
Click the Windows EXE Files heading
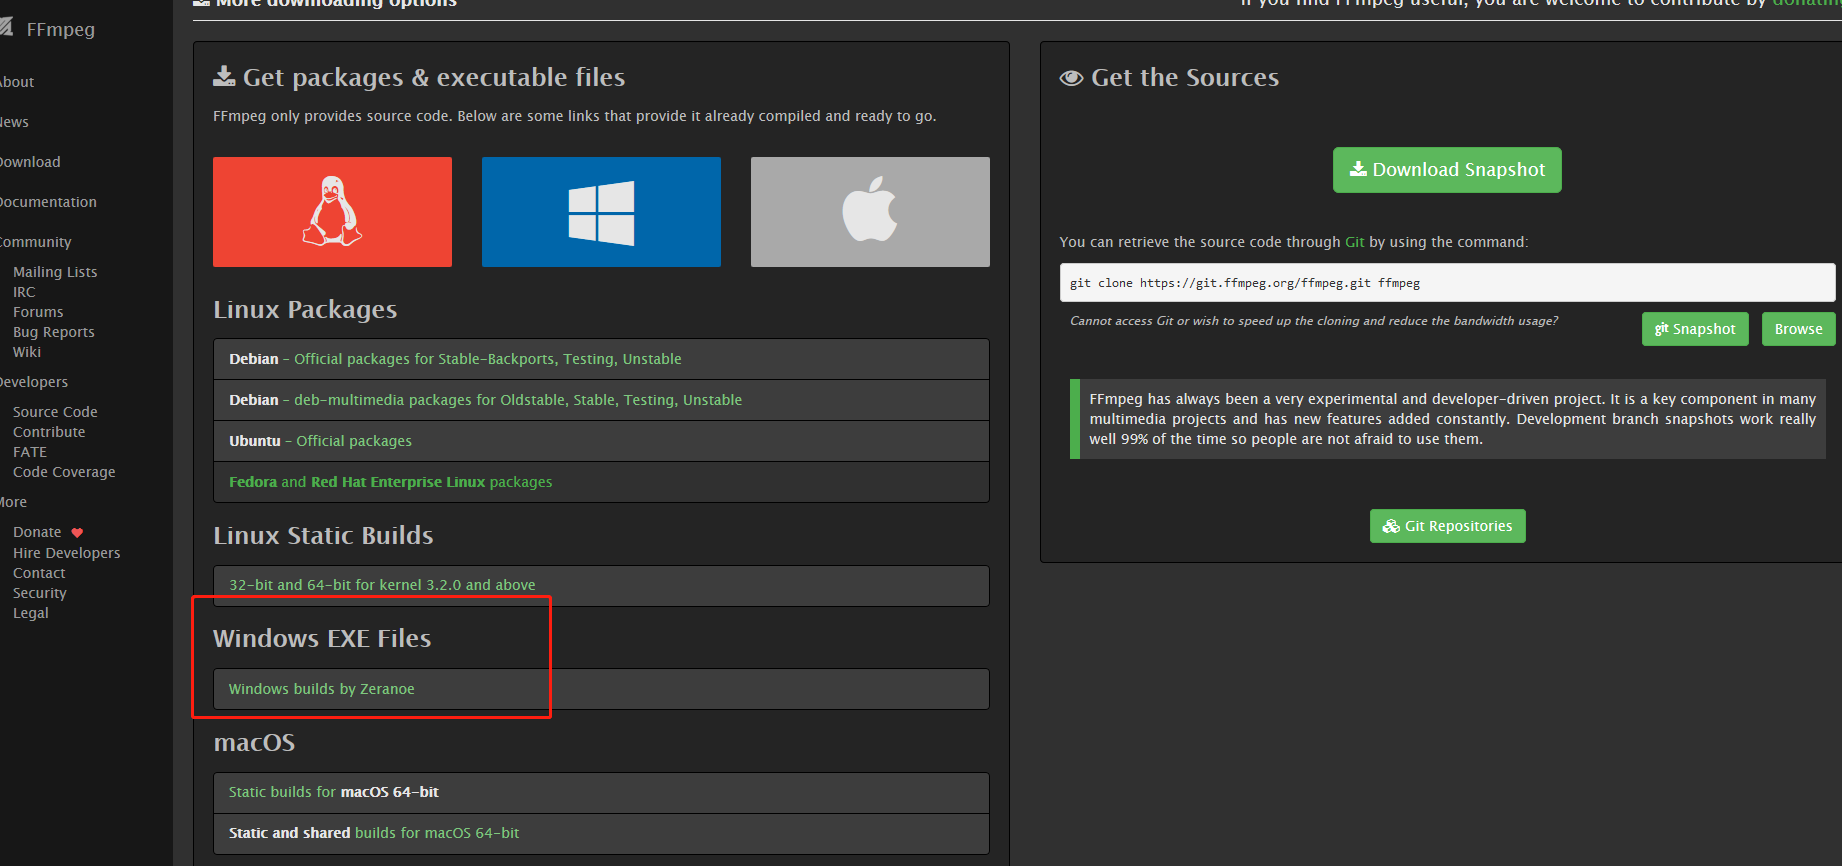[x=322, y=638]
